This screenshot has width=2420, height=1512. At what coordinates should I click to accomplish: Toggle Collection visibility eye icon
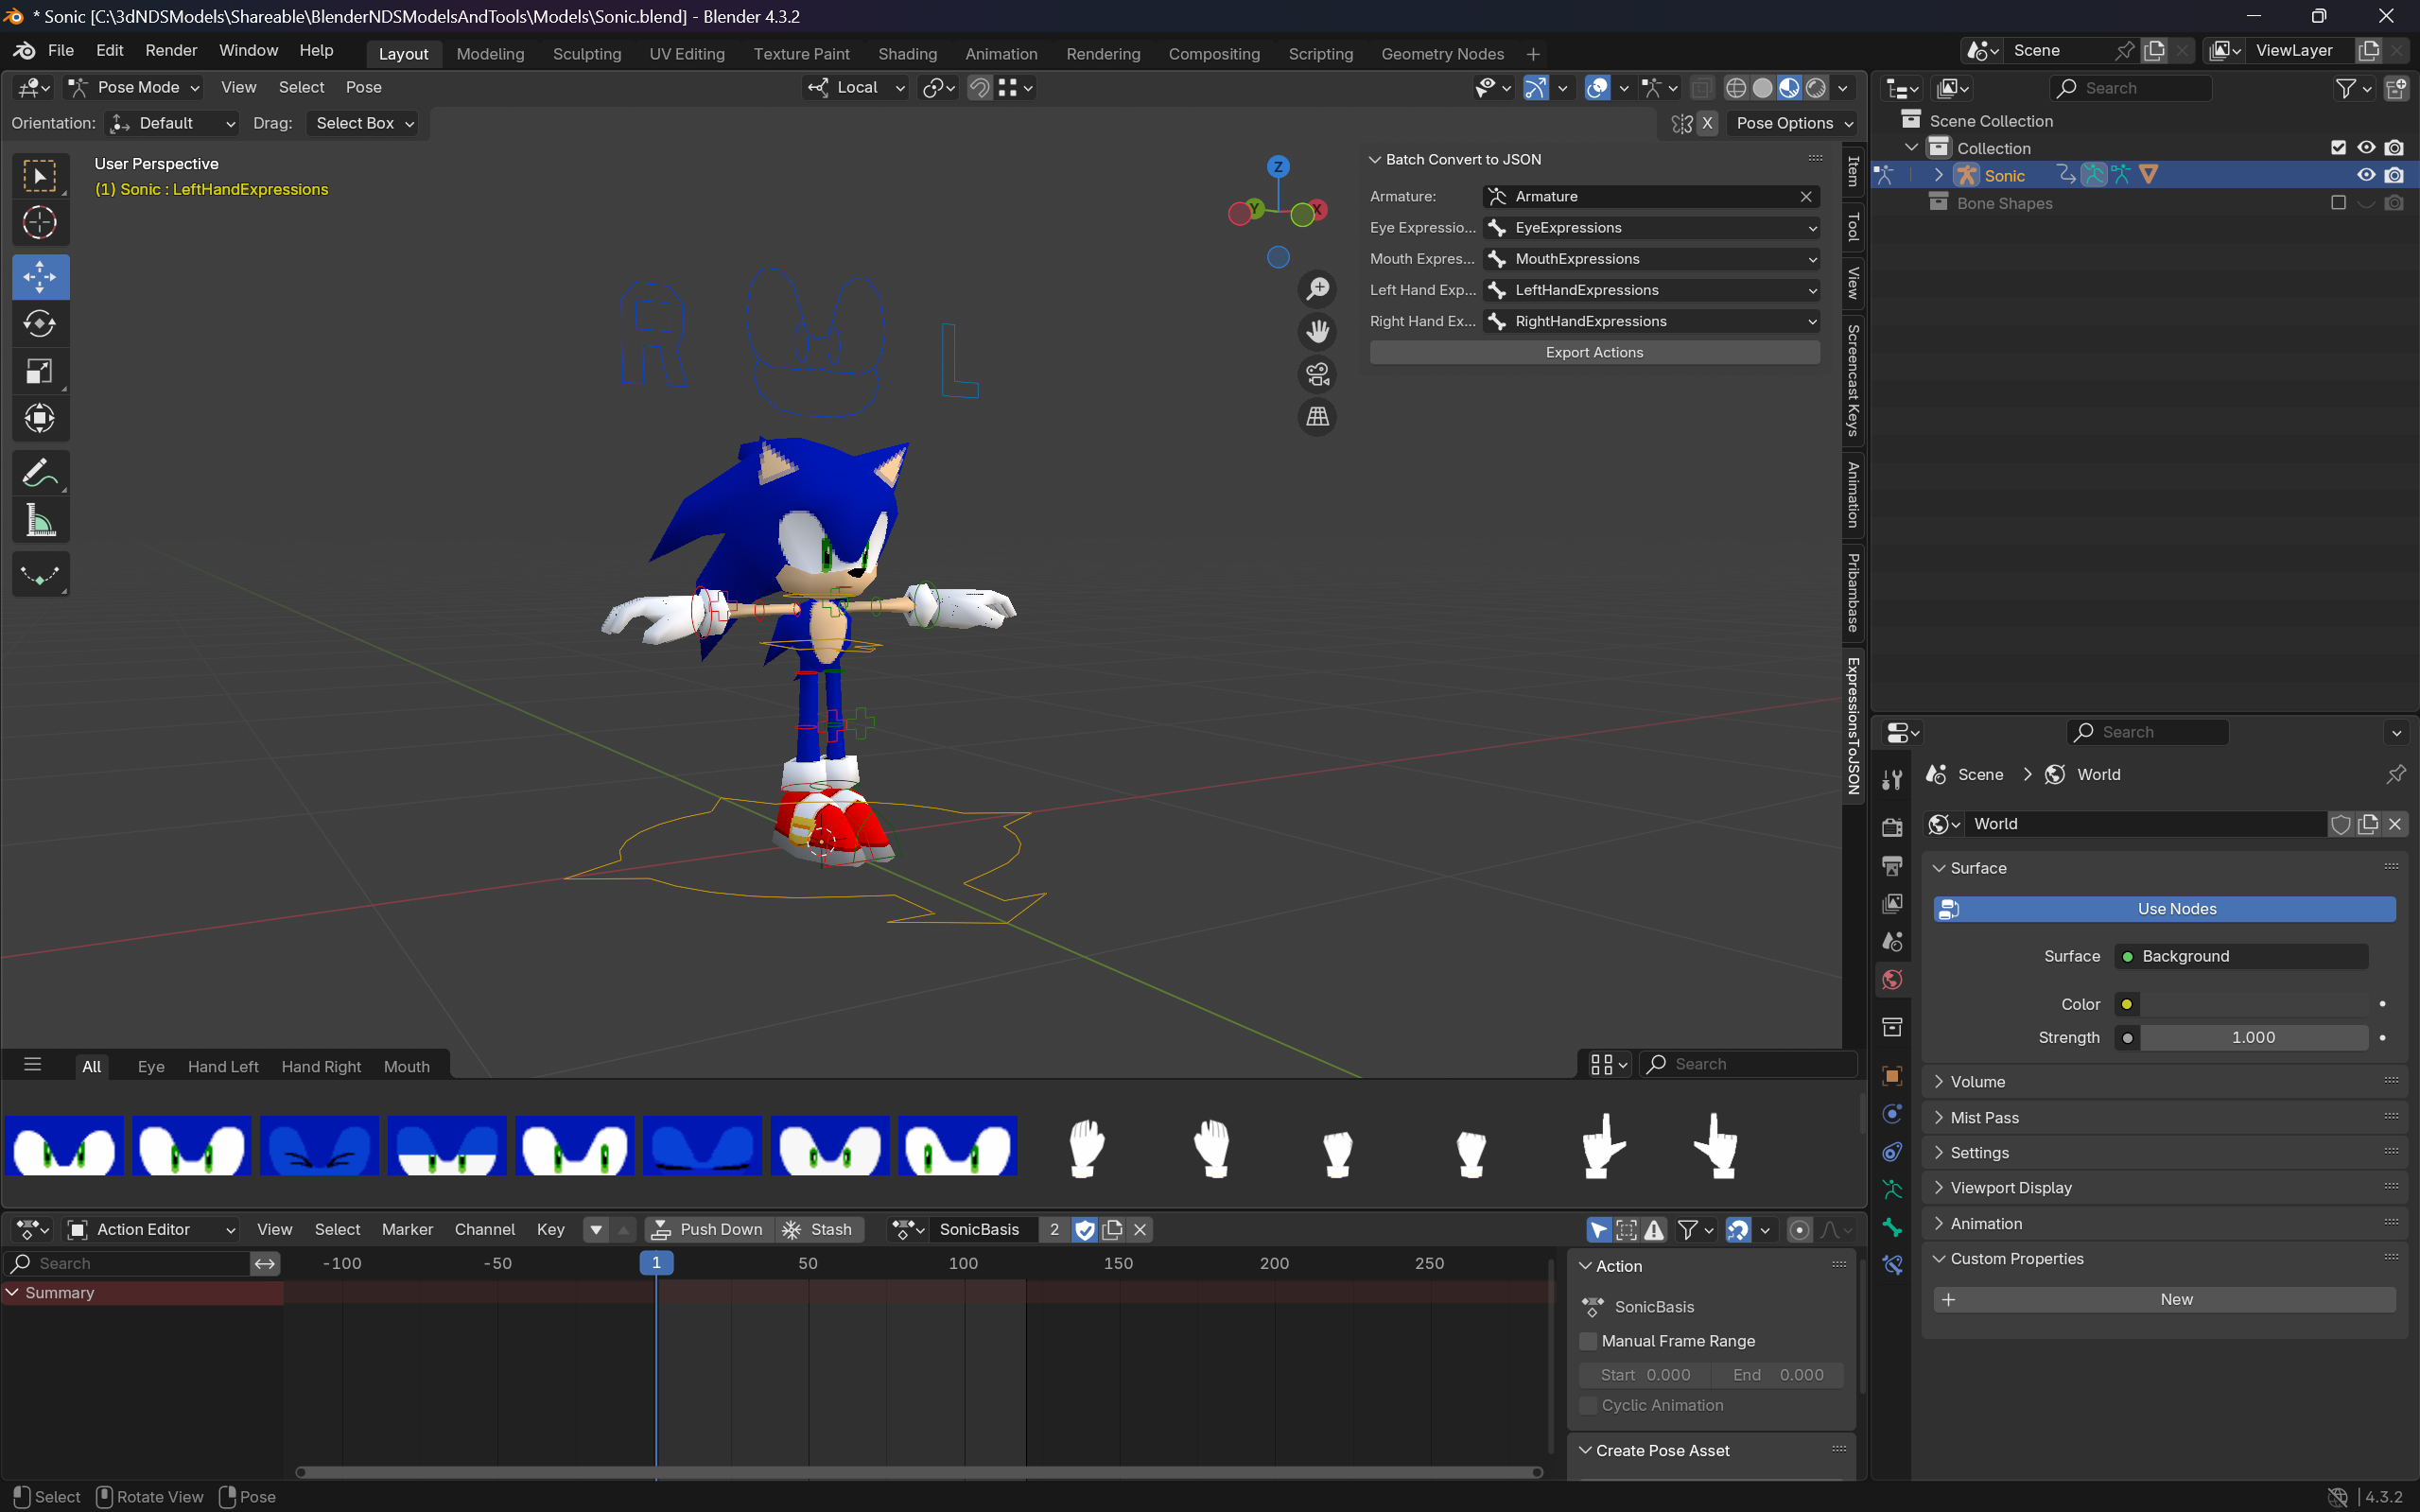pyautogui.click(x=2366, y=148)
